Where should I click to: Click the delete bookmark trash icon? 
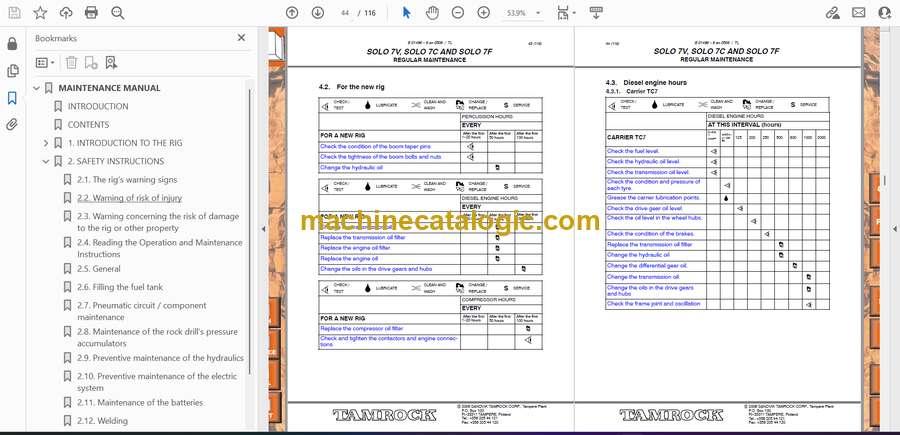coord(71,63)
